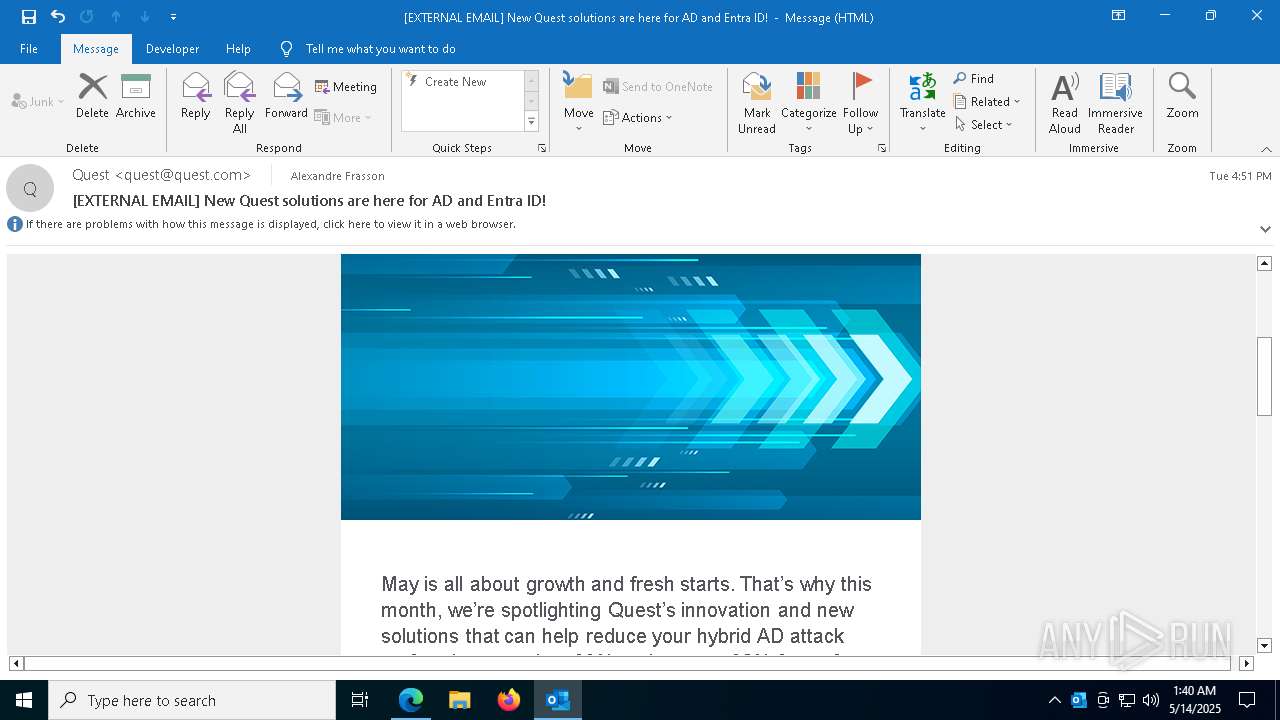This screenshot has height=720, width=1280.
Task: Open File Explorer from the taskbar
Action: click(459, 700)
